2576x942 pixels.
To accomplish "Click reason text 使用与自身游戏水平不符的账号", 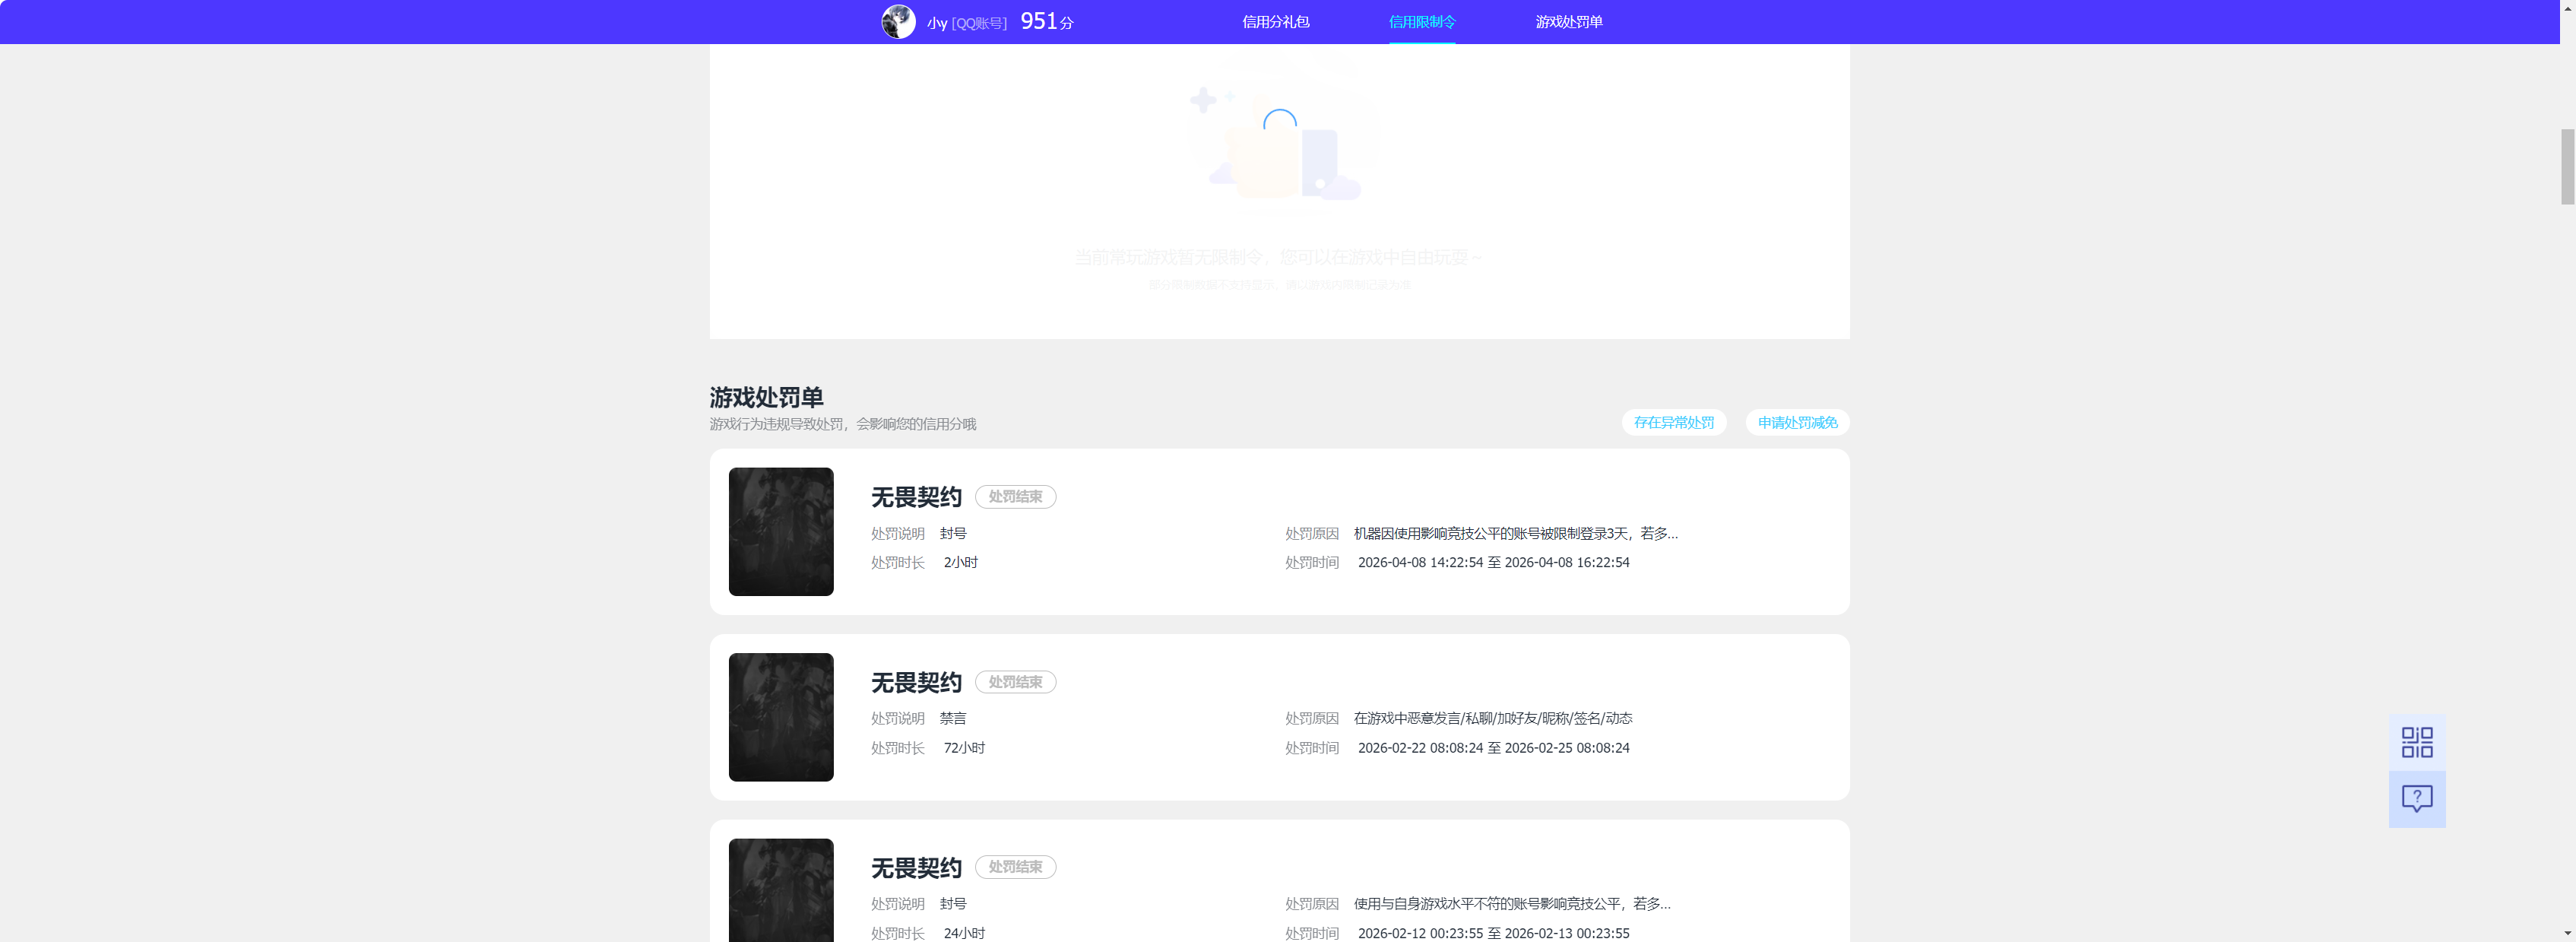I will [1511, 904].
